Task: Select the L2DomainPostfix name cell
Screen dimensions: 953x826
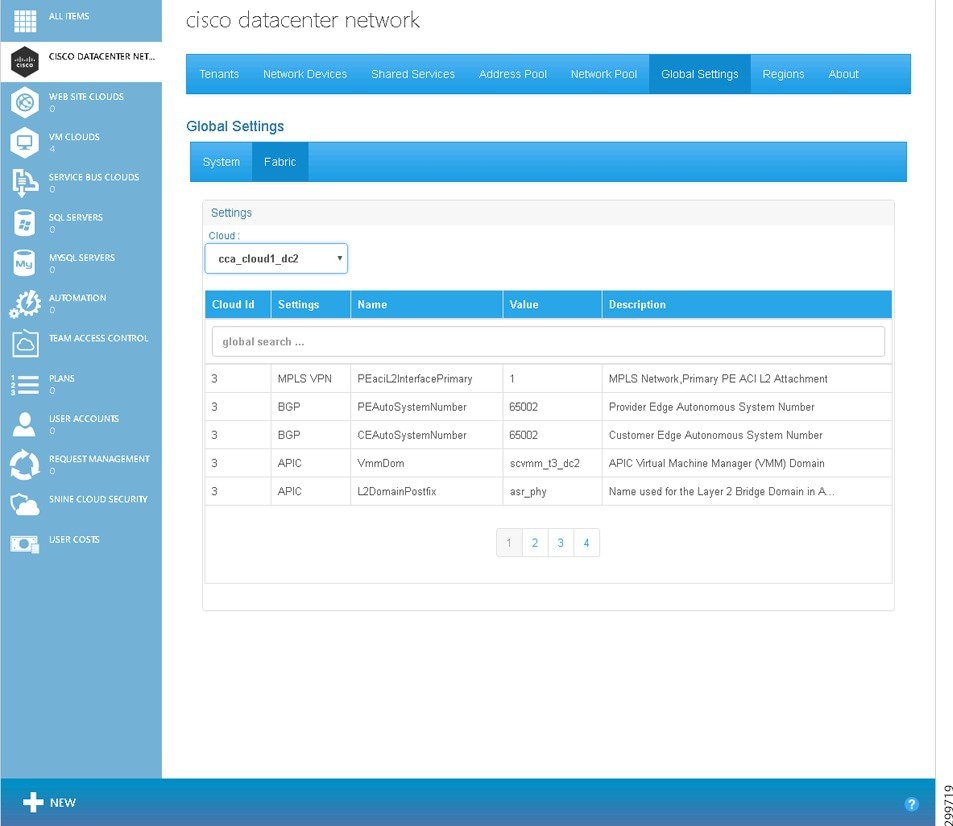Action: (x=427, y=491)
